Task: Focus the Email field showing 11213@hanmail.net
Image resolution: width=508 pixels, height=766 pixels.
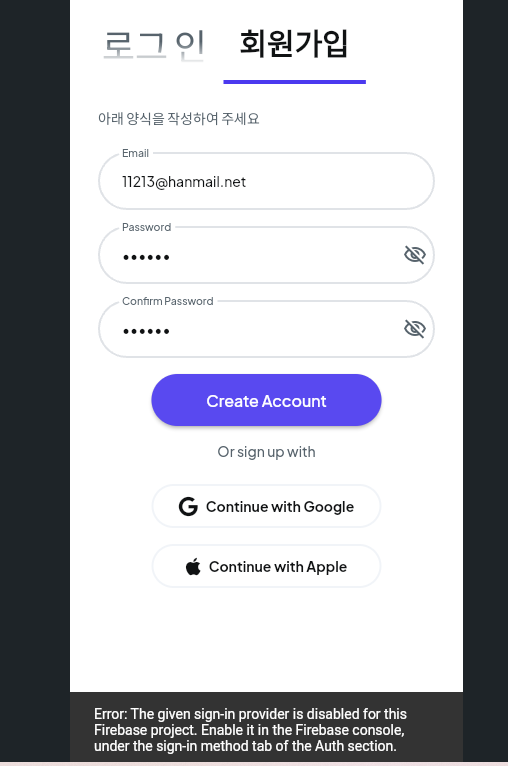Action: (266, 181)
